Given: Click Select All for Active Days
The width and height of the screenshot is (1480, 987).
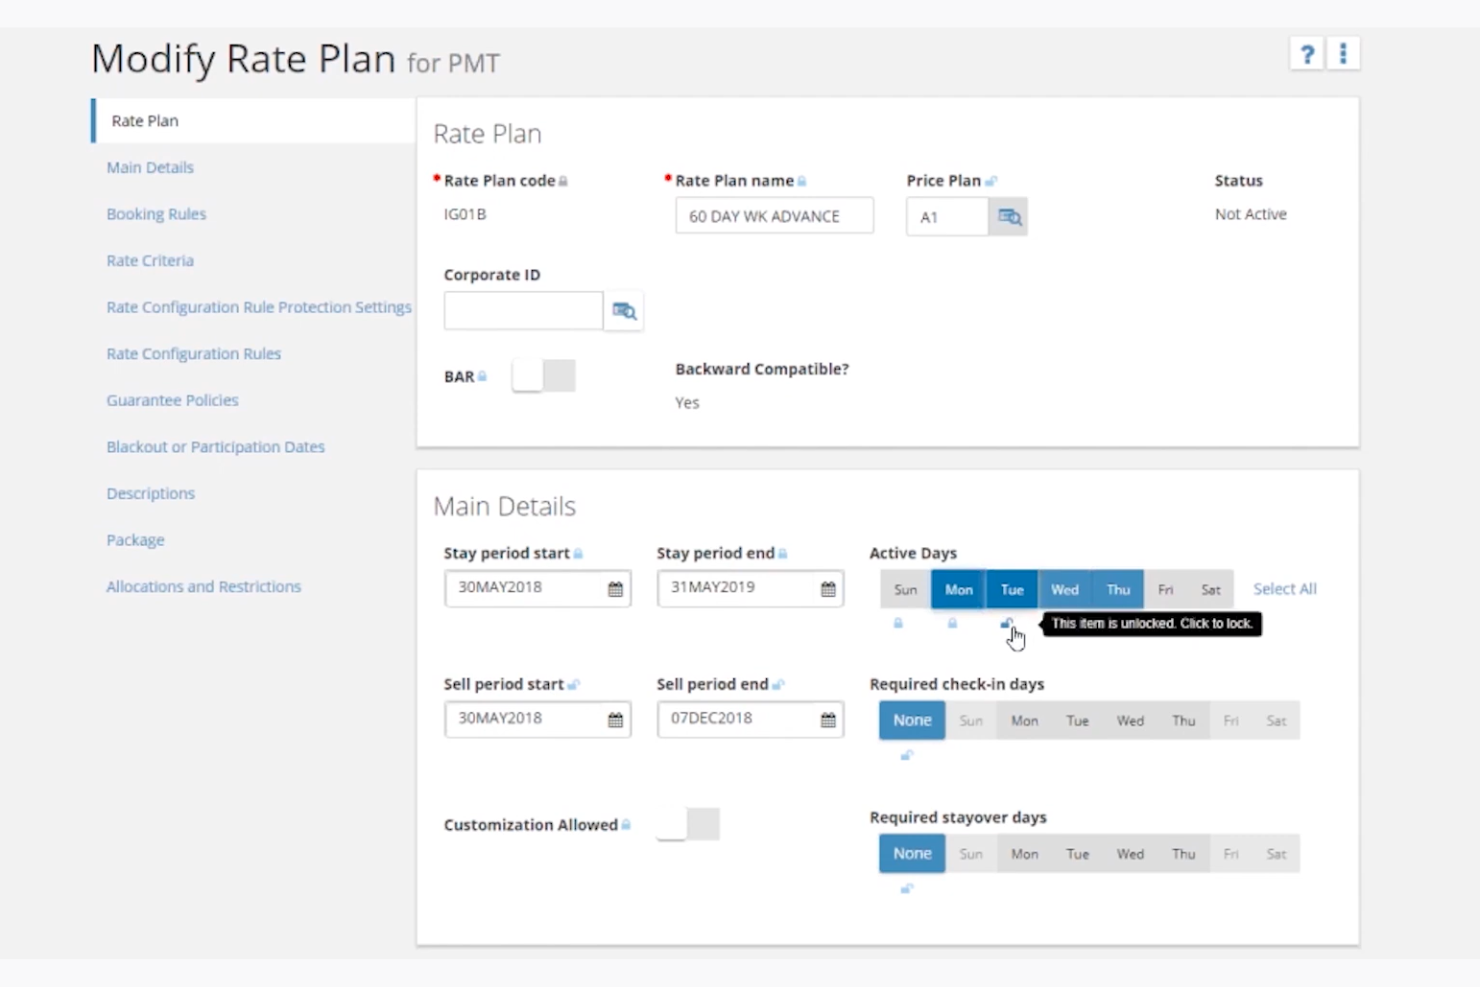Looking at the screenshot, I should (1284, 589).
